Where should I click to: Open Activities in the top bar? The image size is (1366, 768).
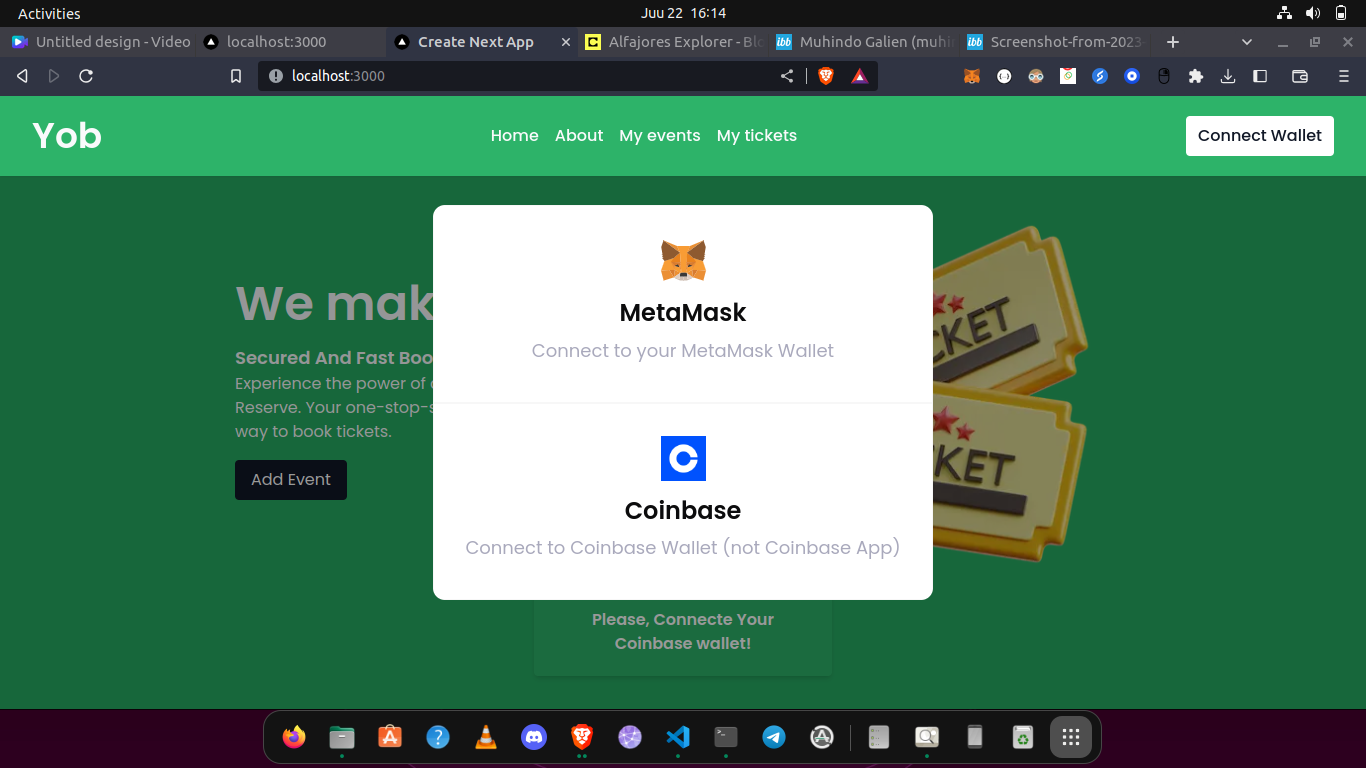click(x=49, y=13)
